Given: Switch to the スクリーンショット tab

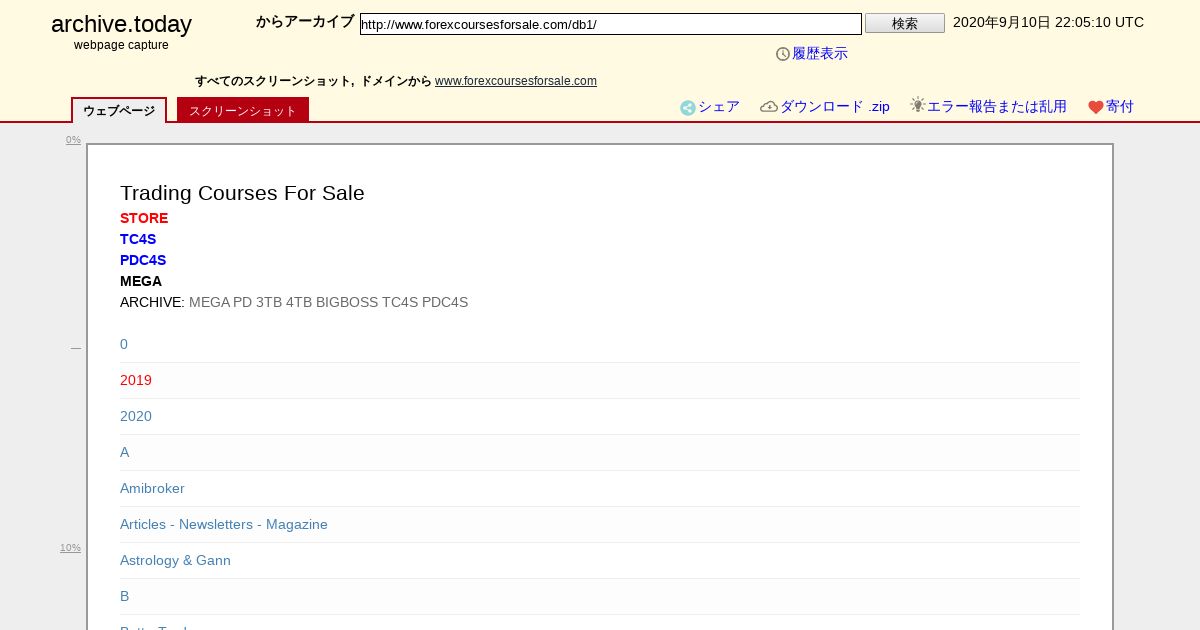Looking at the screenshot, I should coord(243,110).
